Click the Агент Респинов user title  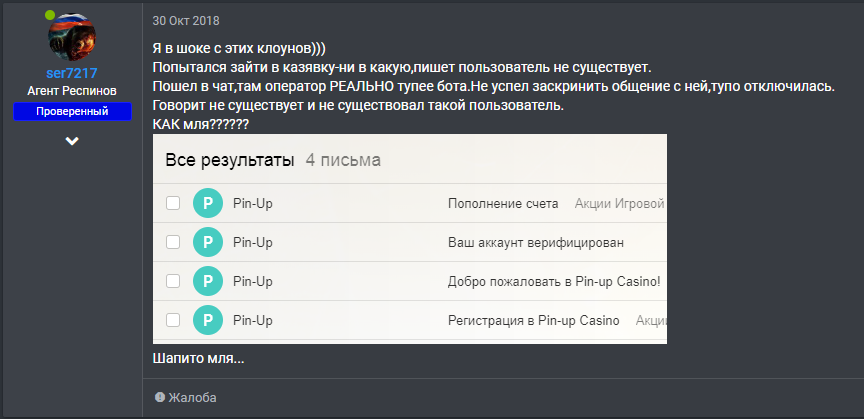point(72,91)
